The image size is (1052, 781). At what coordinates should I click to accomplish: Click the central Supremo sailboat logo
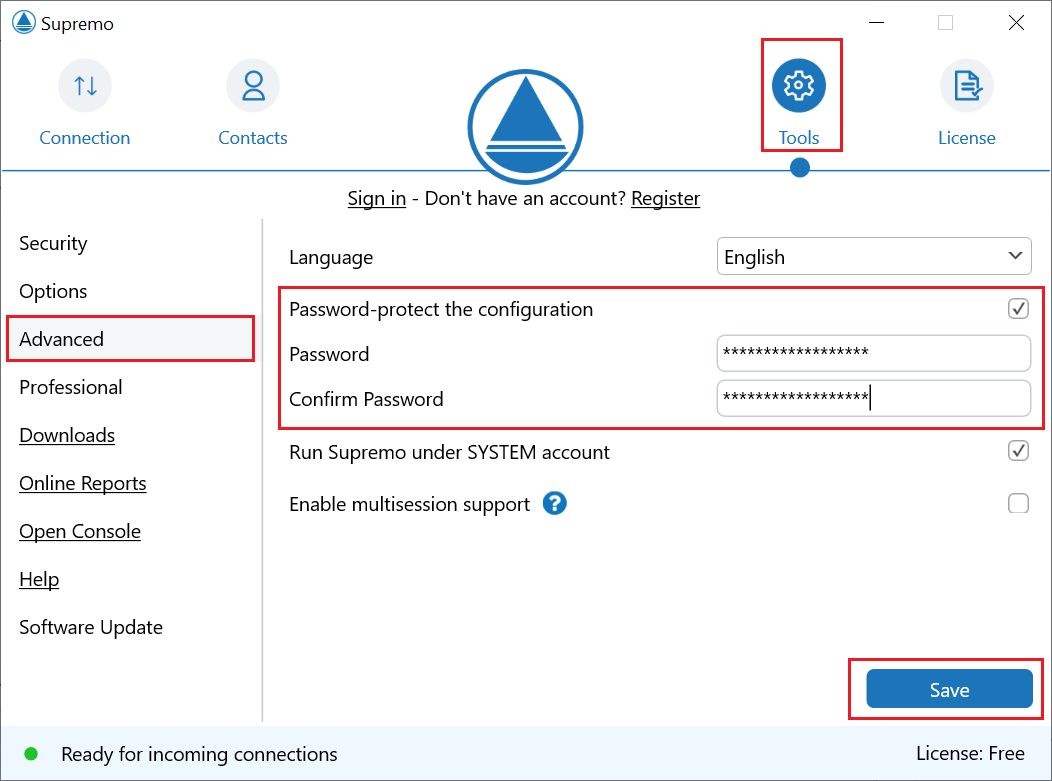[525, 126]
